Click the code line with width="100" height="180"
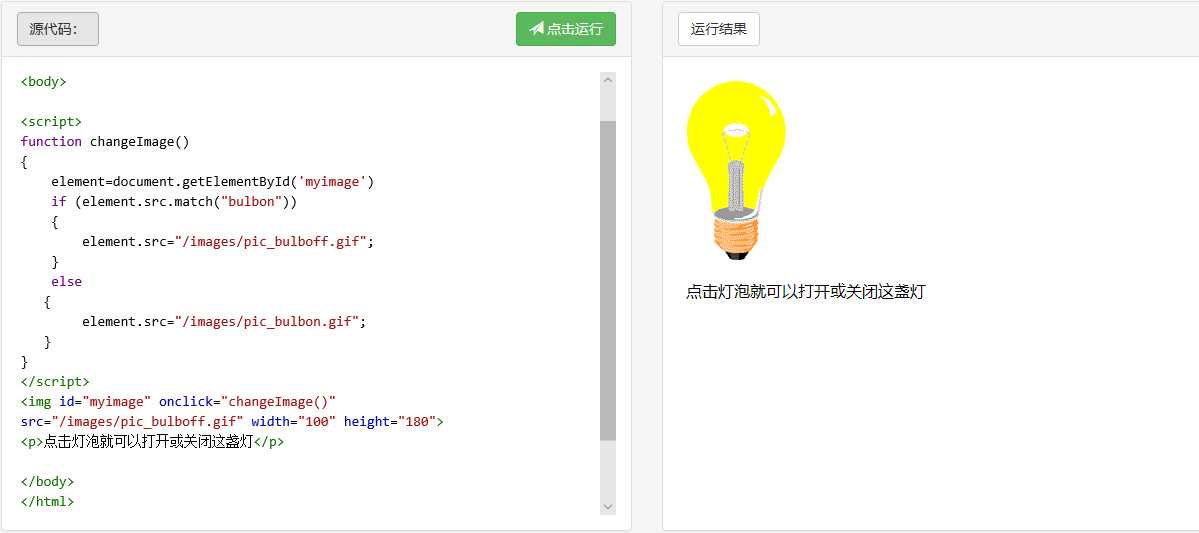Image resolution: width=1199 pixels, height=533 pixels. pos(232,421)
